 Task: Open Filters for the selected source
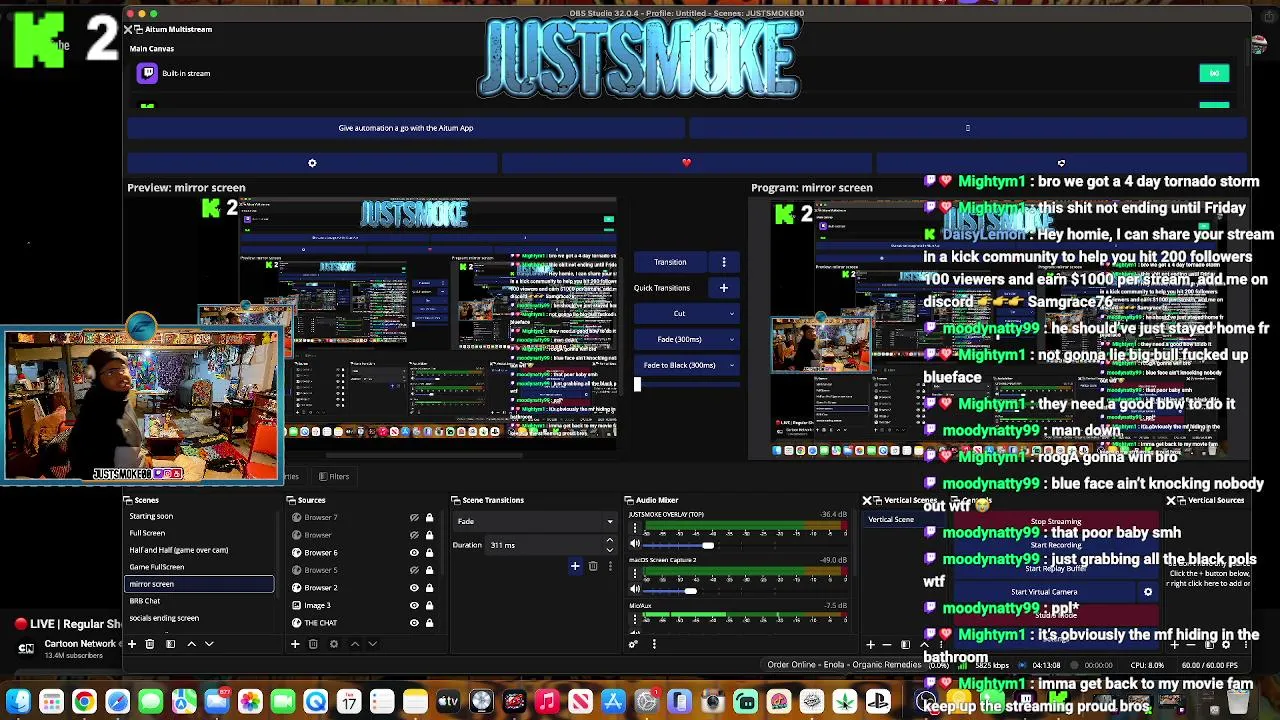click(x=333, y=477)
